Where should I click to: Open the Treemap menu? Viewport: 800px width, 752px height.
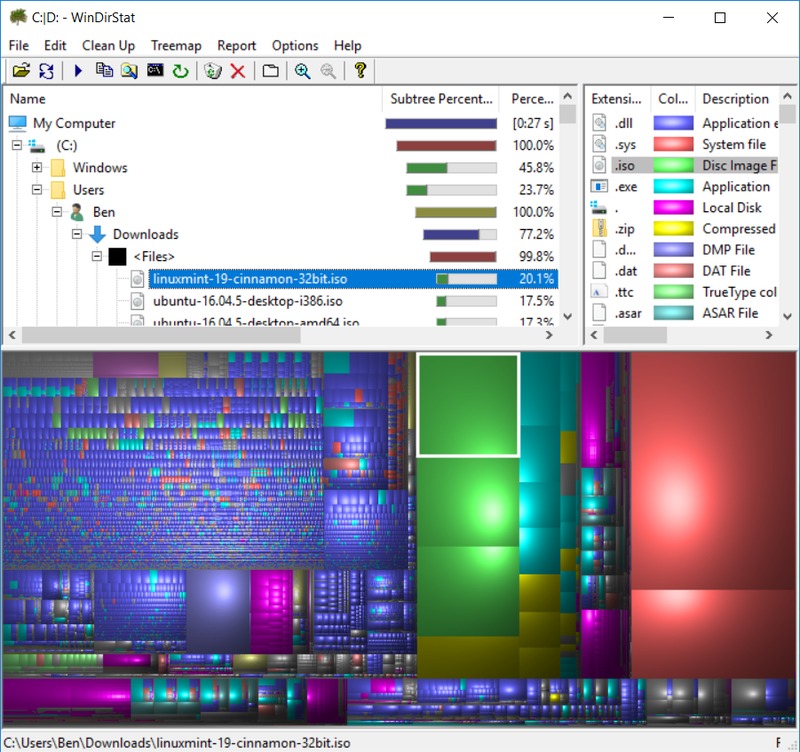point(176,45)
